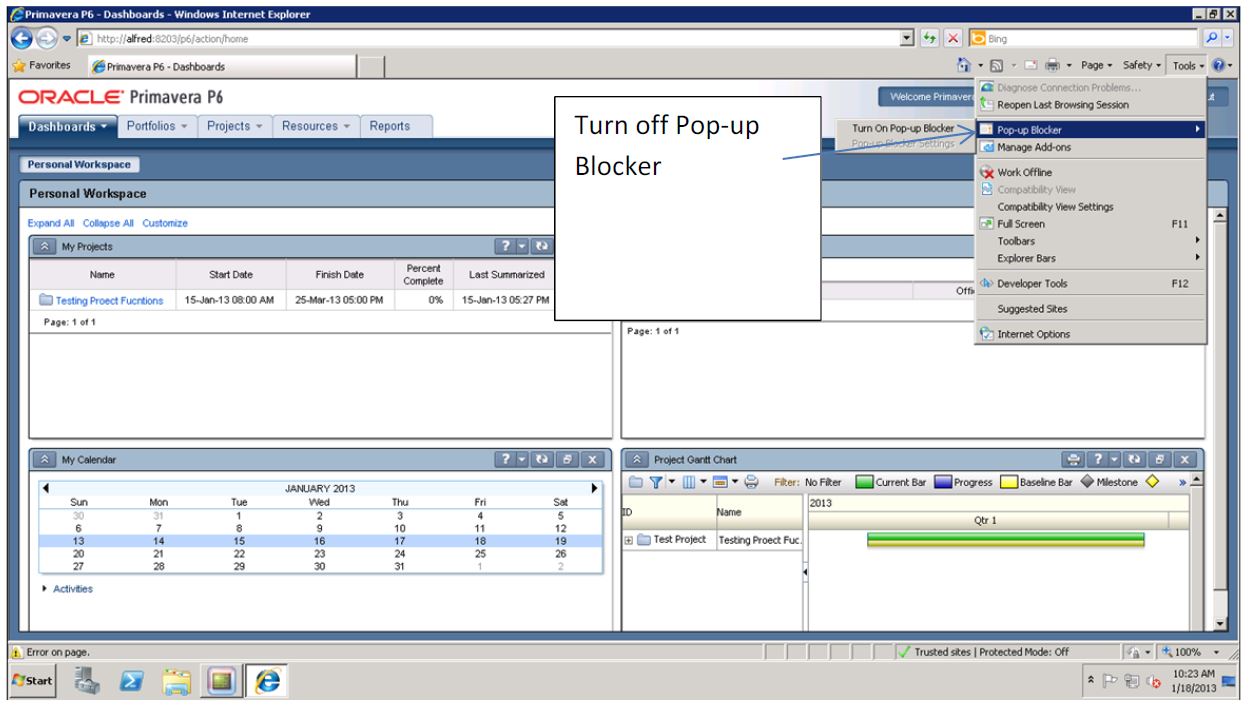This screenshot has height=711, width=1253.
Task: Maximize the My Calendar portlet
Action: coord(568,459)
